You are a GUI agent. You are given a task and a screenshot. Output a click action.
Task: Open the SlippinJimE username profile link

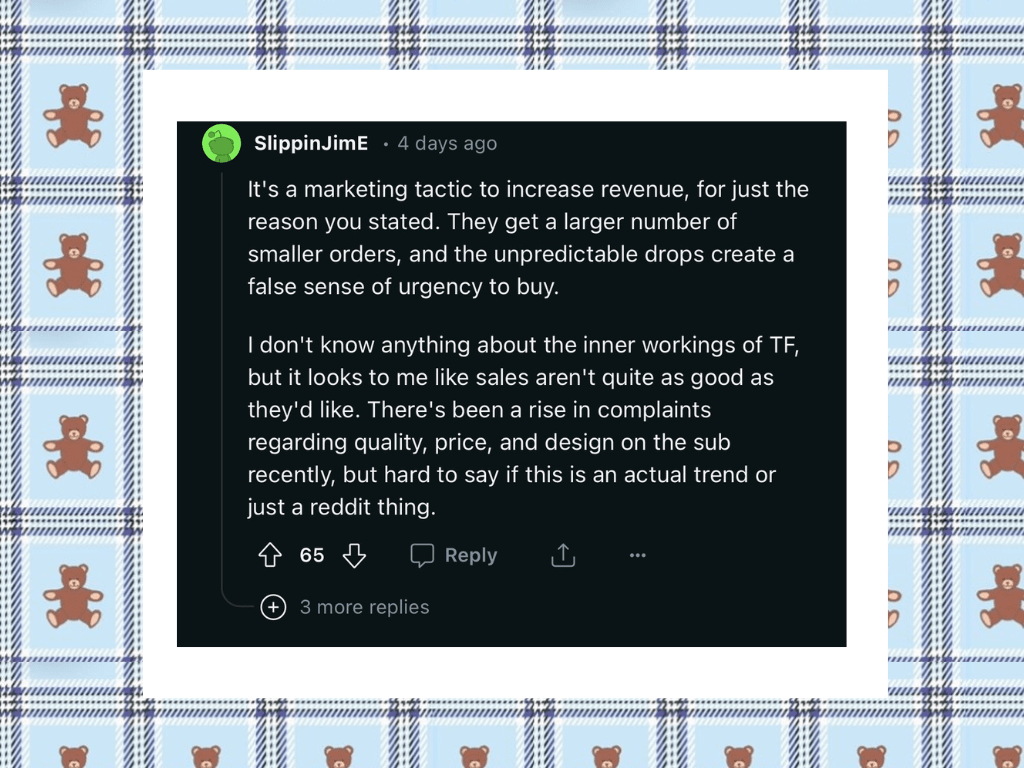point(311,143)
